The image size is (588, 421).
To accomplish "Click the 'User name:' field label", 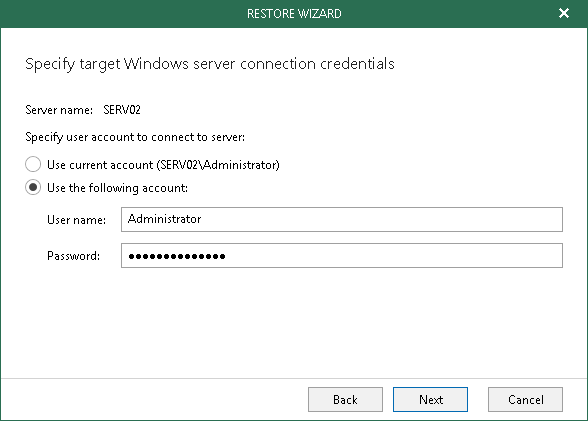I will 76,220.
